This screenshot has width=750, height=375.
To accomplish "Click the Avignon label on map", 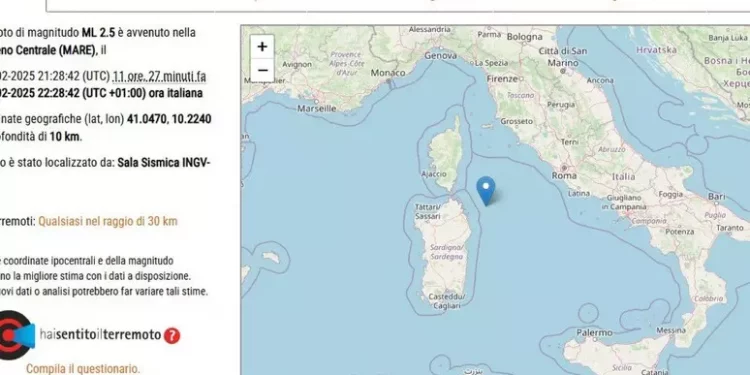I will click(x=297, y=64).
